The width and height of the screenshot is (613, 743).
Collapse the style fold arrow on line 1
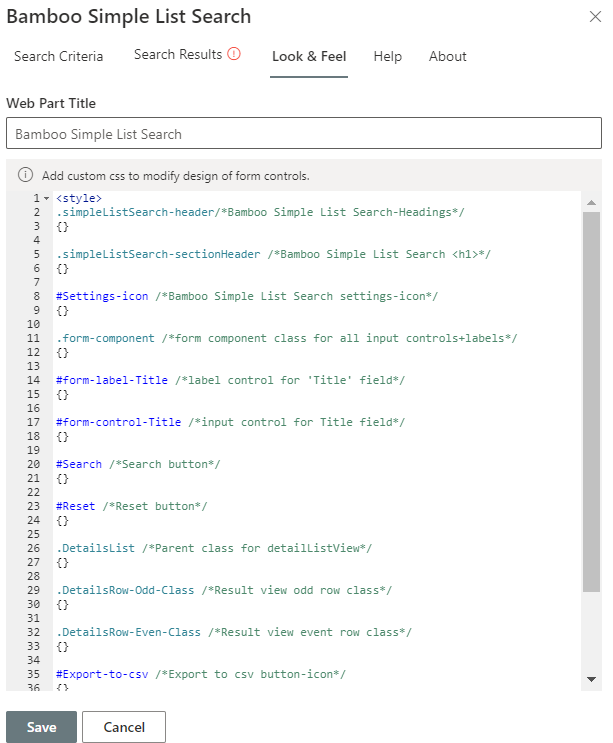pos(46,199)
